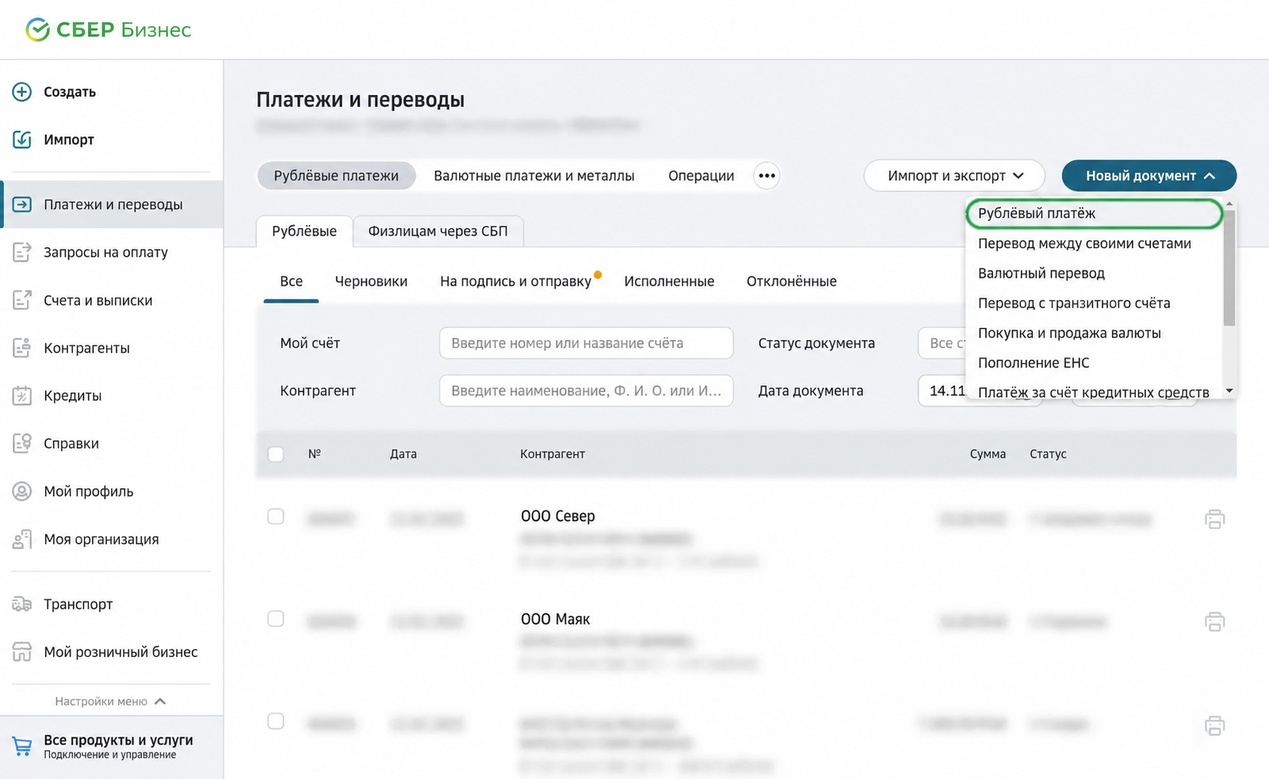Click the Мой счёт input field
Screen dimensions: 1269x779
click(x=586, y=343)
